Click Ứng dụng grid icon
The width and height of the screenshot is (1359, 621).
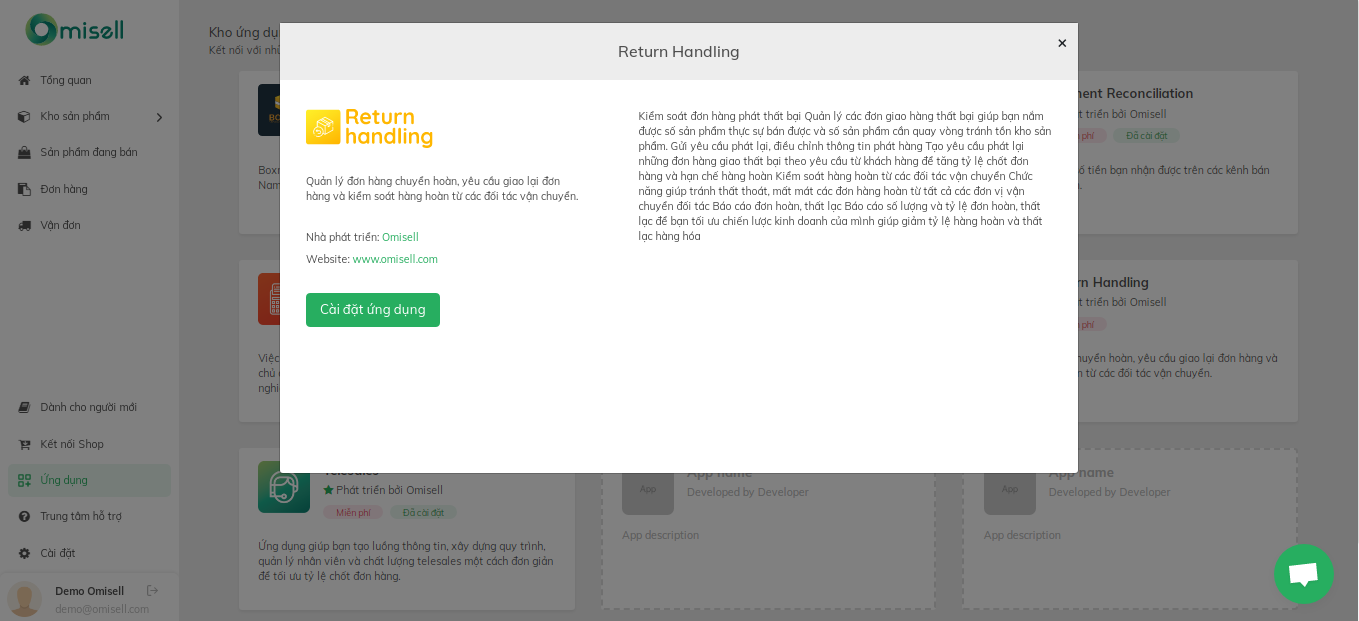point(24,480)
